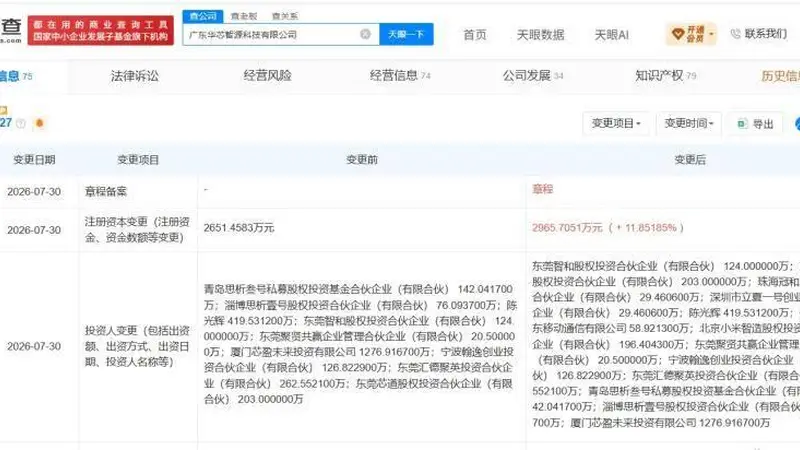This screenshot has width=800, height=450.
Task: Click the date of the 章程备案 row
Action: pos(34,192)
